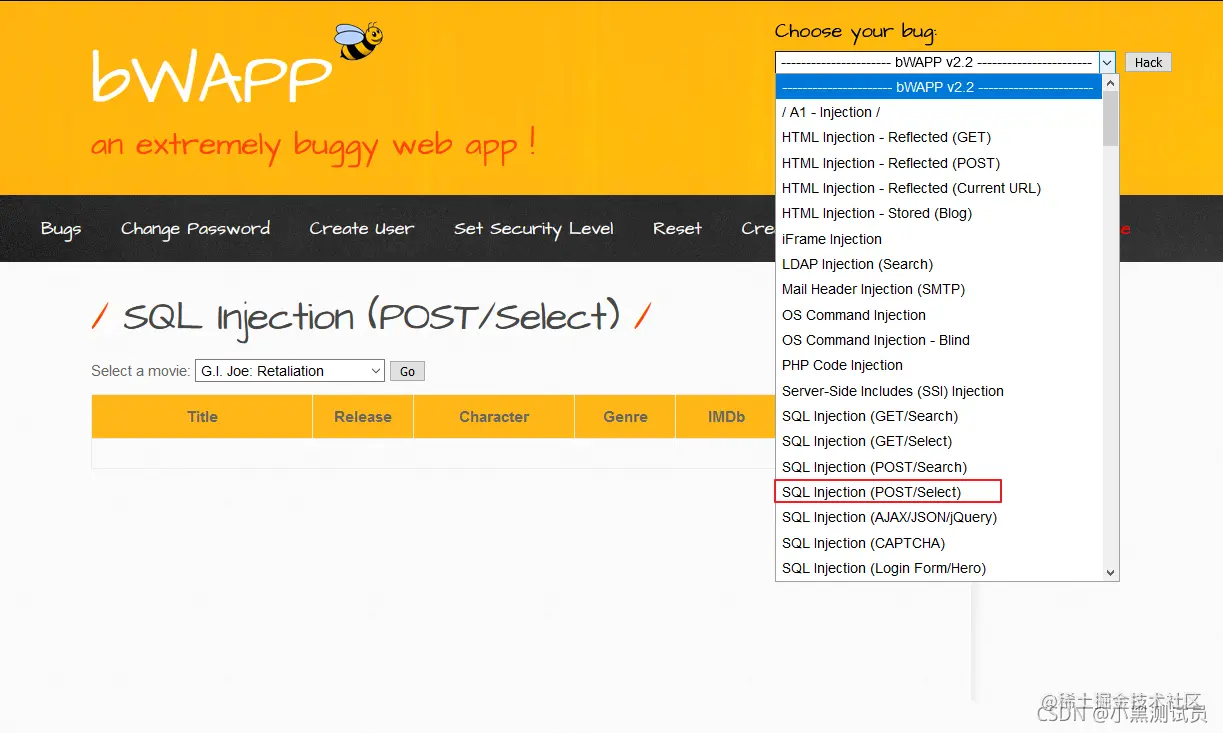1223x733 pixels.
Task: Click the Title column header
Action: [202, 417]
